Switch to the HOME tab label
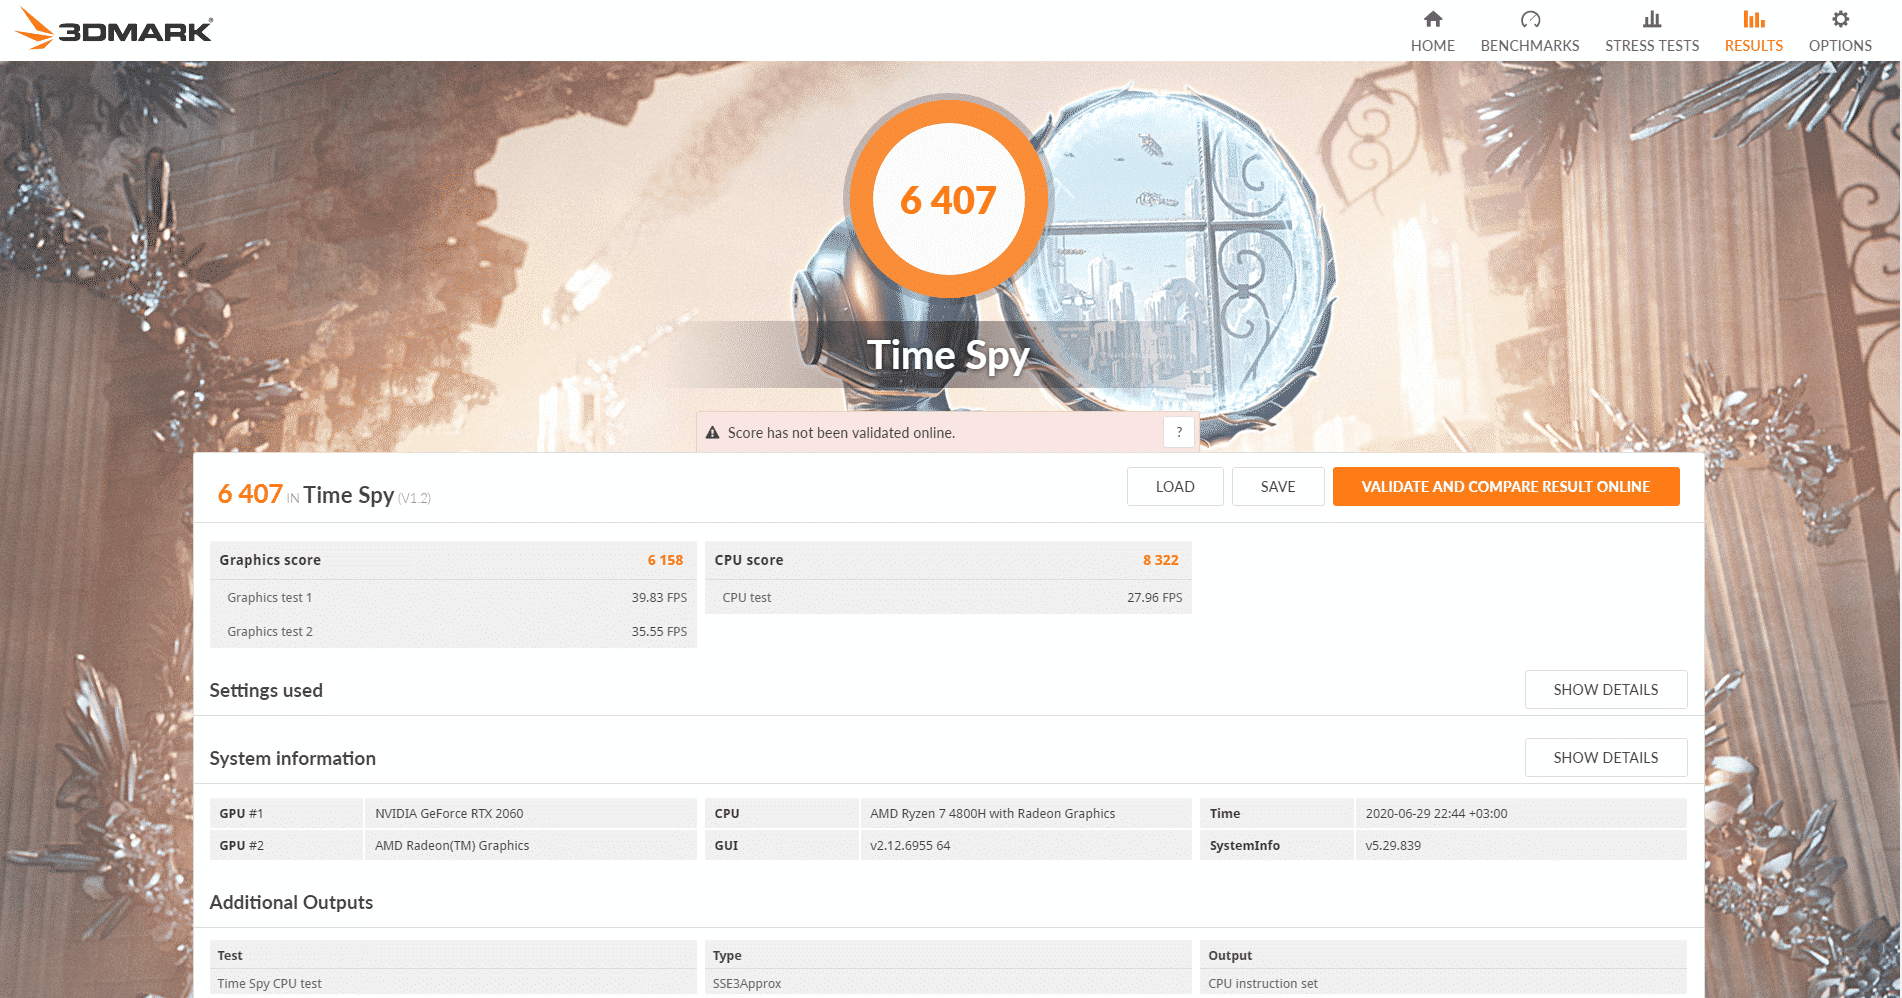The width and height of the screenshot is (1902, 998). pos(1432,46)
